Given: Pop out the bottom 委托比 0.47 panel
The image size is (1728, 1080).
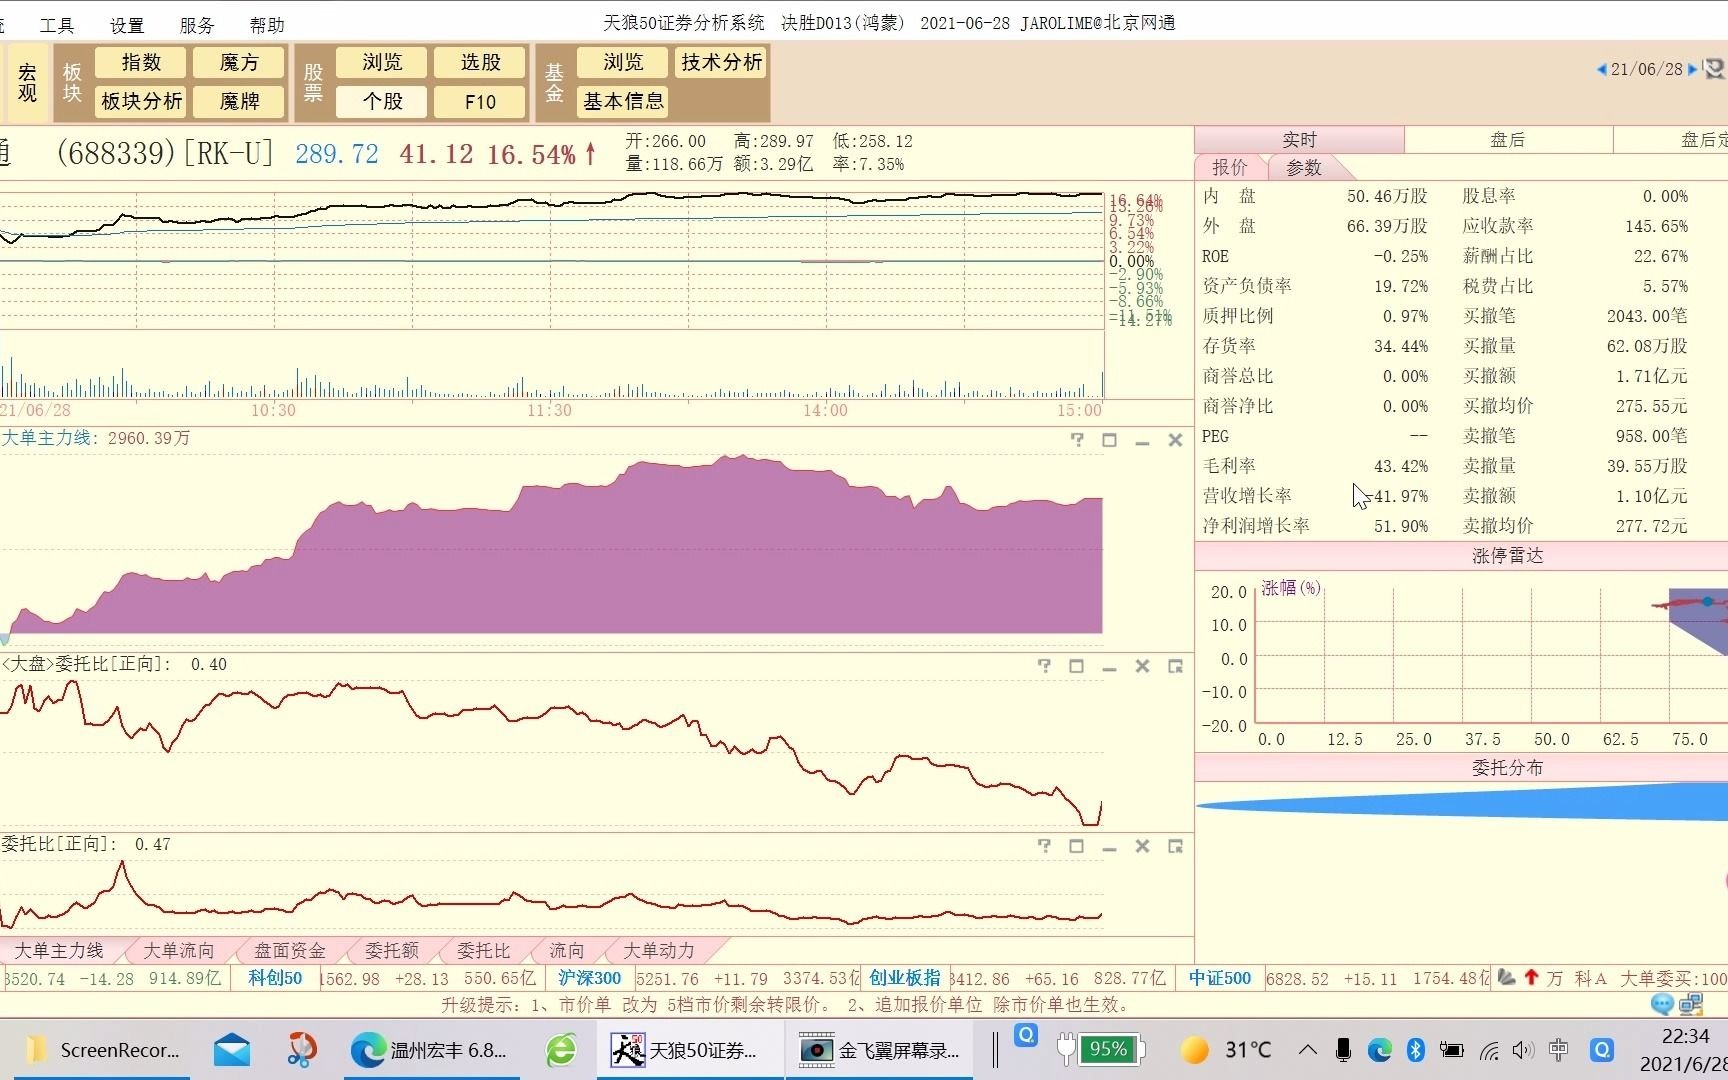Looking at the screenshot, I should (x=1175, y=846).
